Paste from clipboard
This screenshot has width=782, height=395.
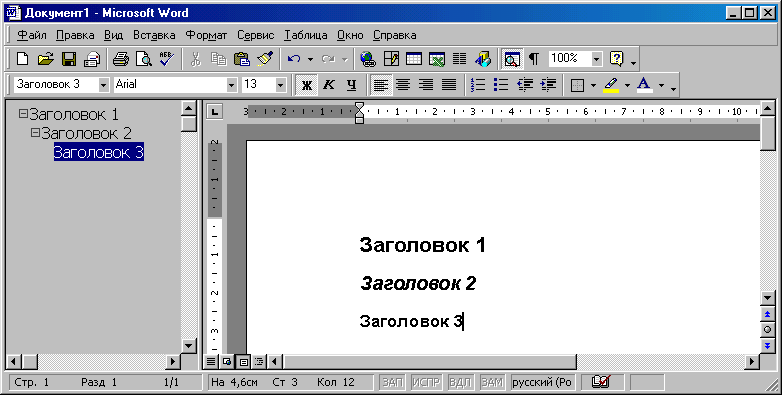242,59
